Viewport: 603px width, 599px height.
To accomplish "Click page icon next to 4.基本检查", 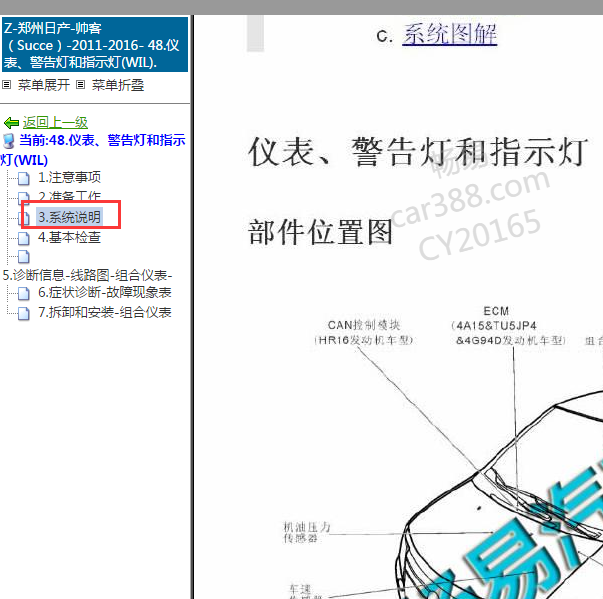I will [x=24, y=238].
